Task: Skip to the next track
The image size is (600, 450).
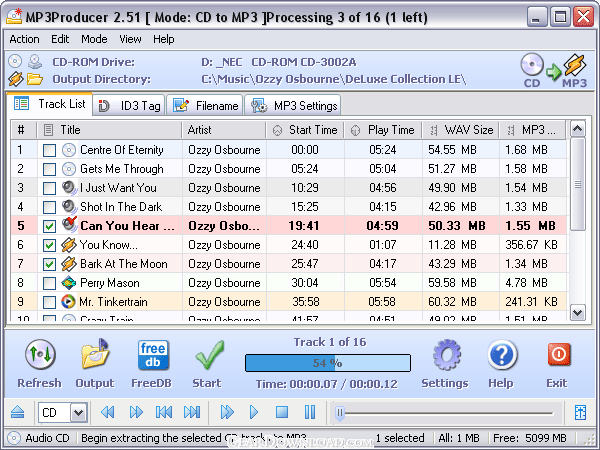Action: click(x=192, y=412)
